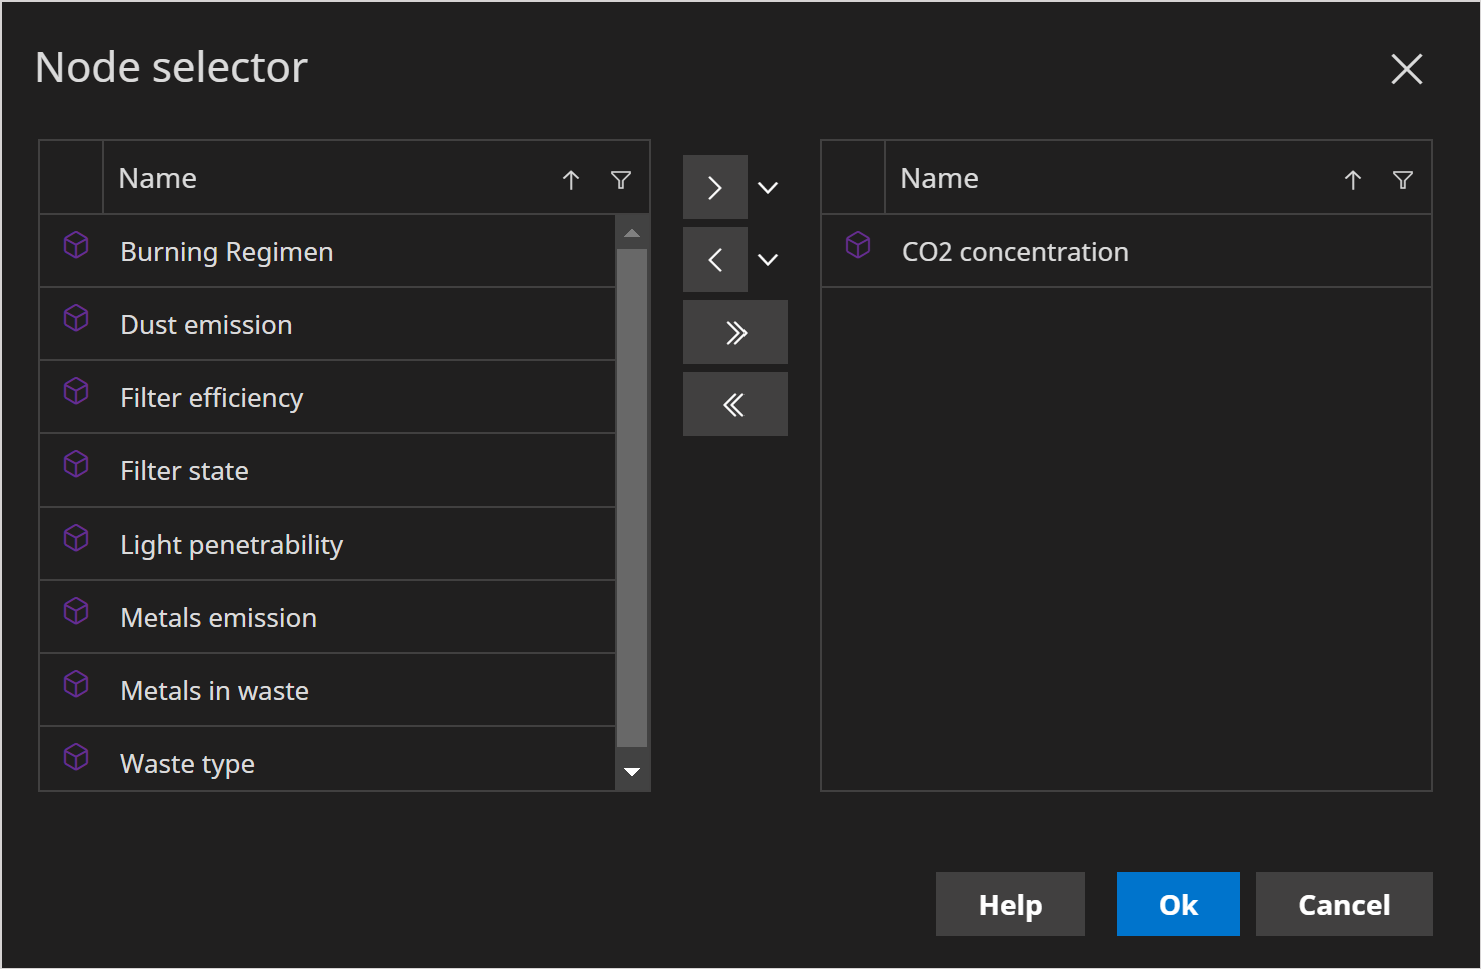The width and height of the screenshot is (1482, 970).
Task: Click the move-right single arrow button
Action: 715,186
